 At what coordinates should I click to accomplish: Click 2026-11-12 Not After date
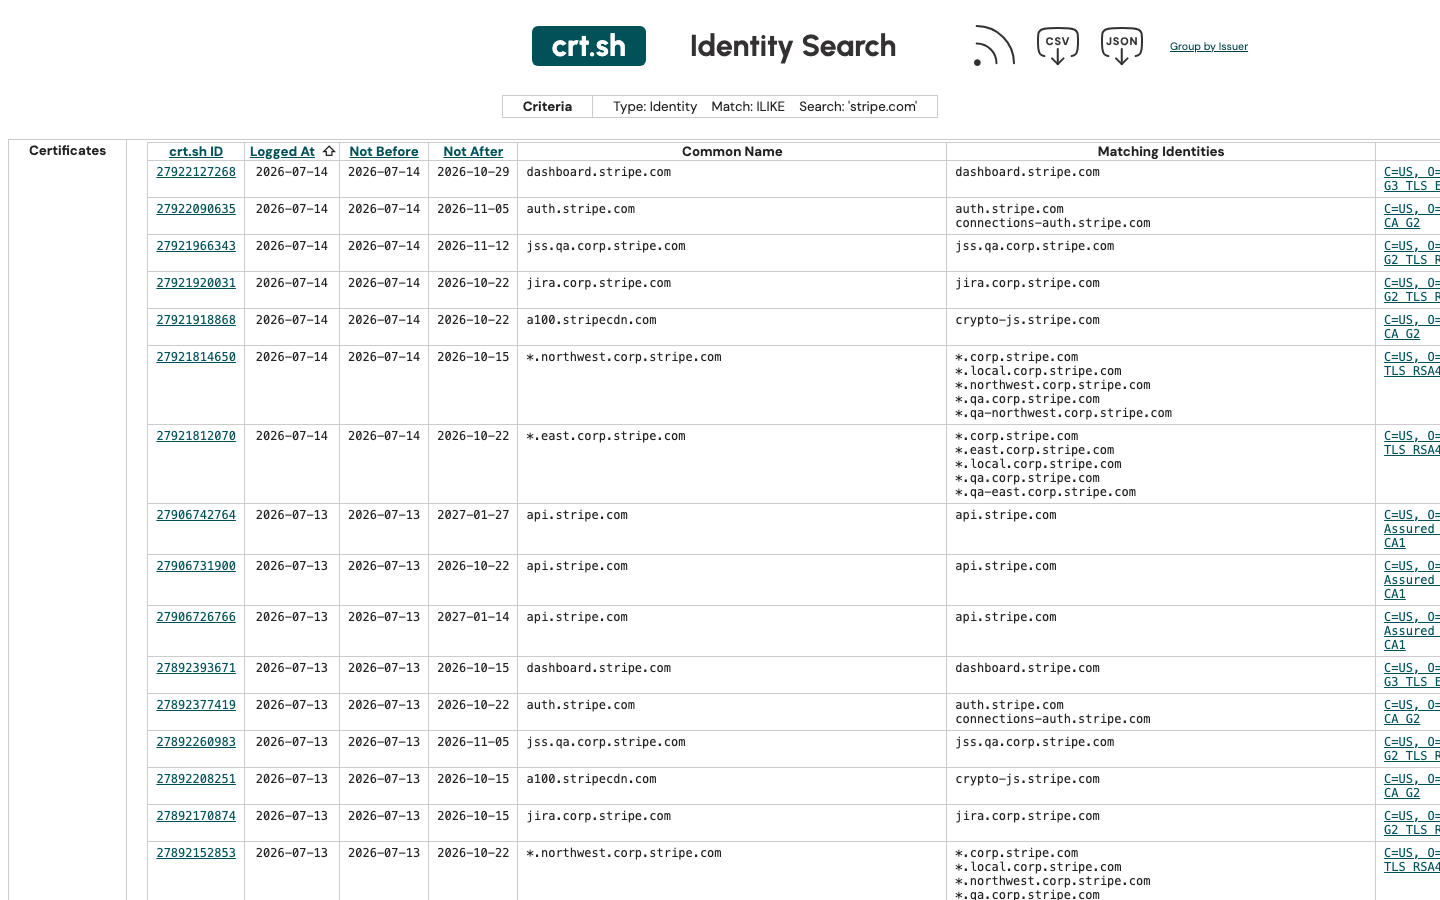click(x=473, y=246)
